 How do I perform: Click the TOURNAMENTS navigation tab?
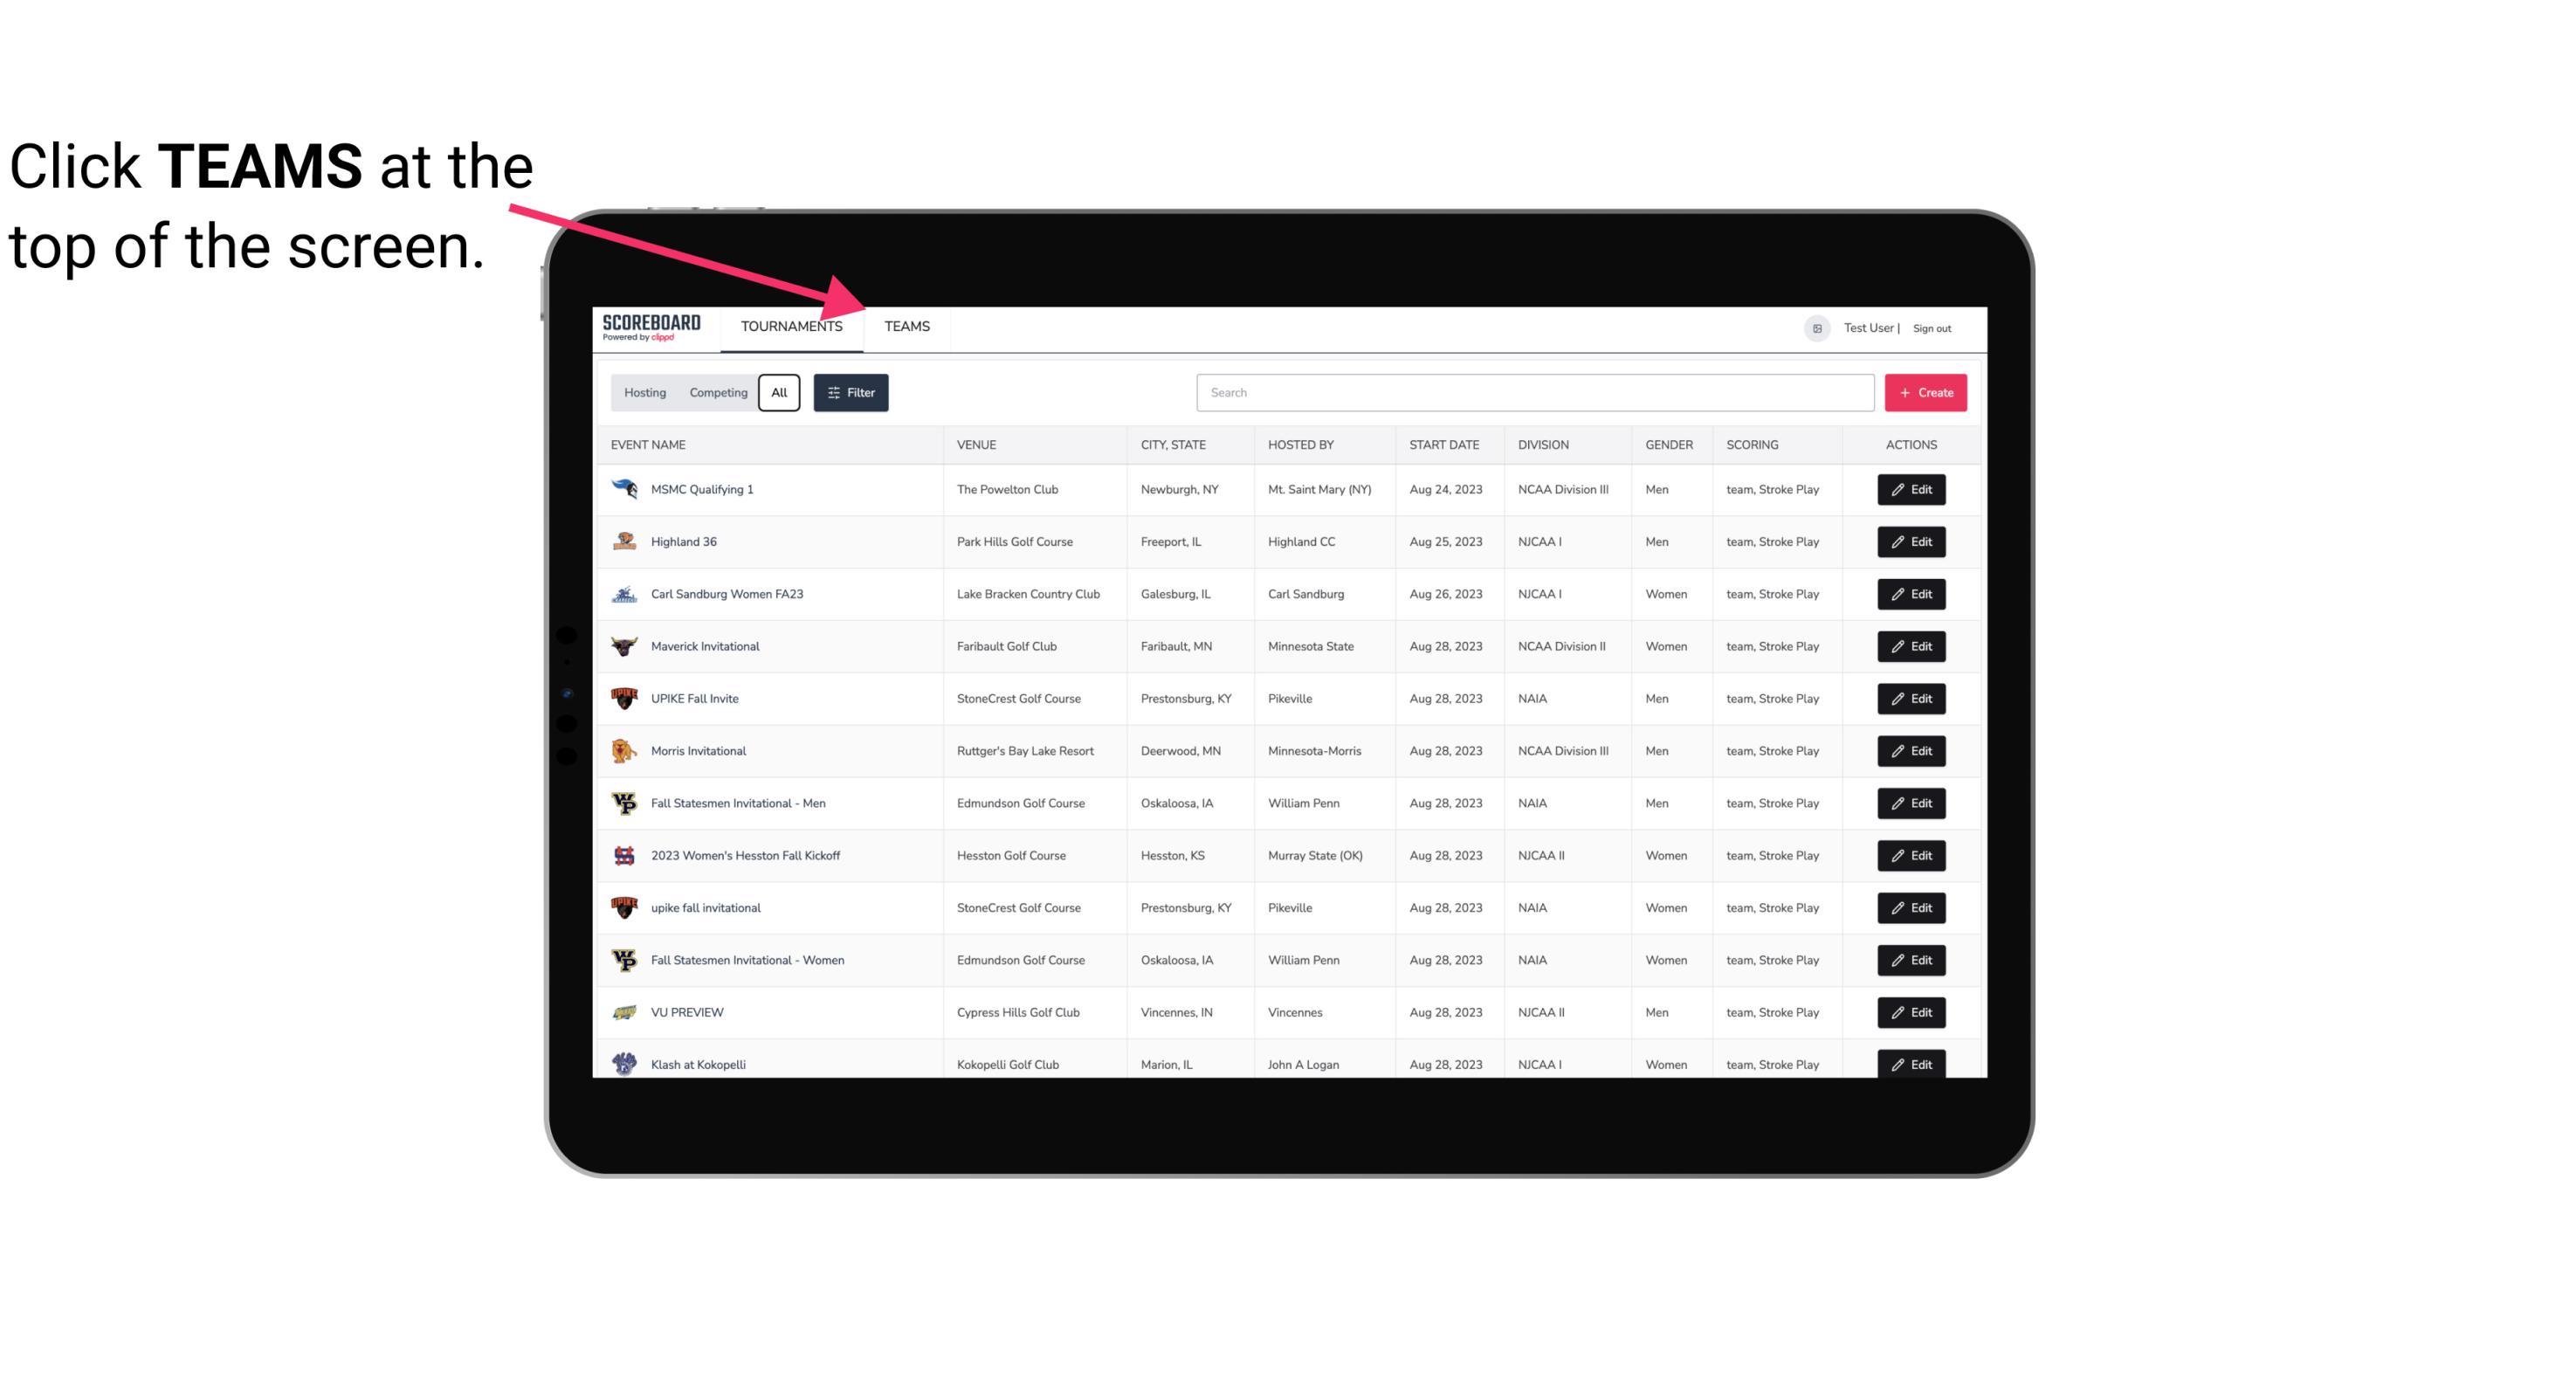(x=791, y=328)
